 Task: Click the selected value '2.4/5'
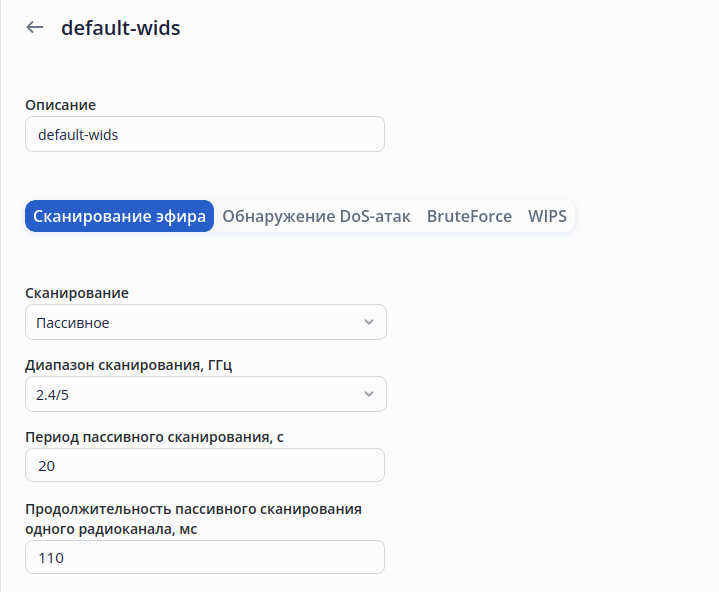pyautogui.click(x=52, y=395)
